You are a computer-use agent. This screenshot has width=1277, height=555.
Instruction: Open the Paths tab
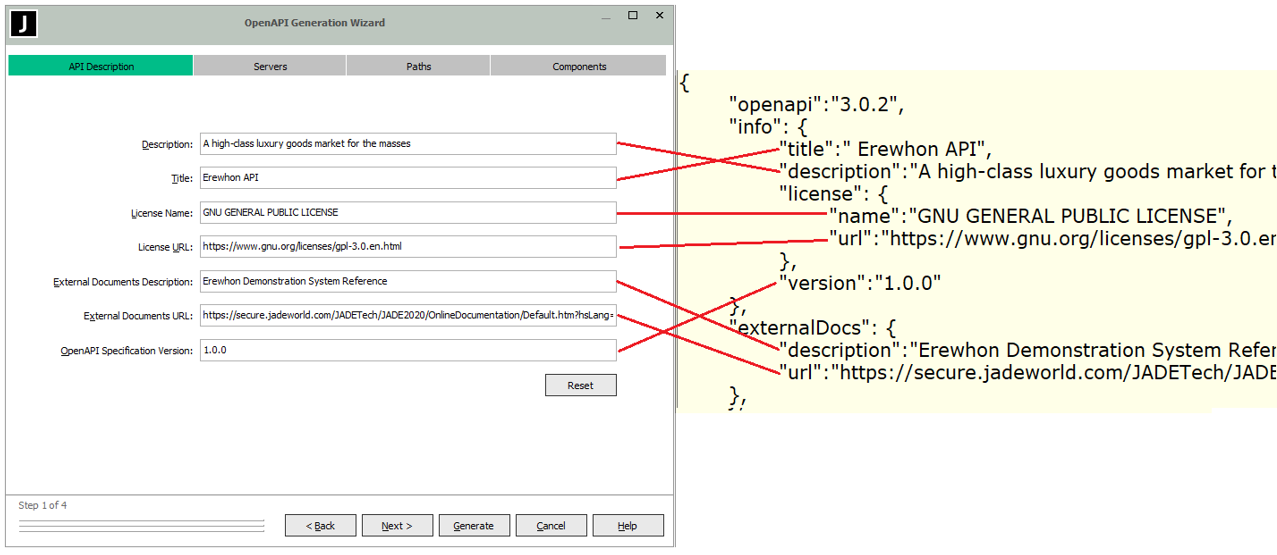click(418, 66)
